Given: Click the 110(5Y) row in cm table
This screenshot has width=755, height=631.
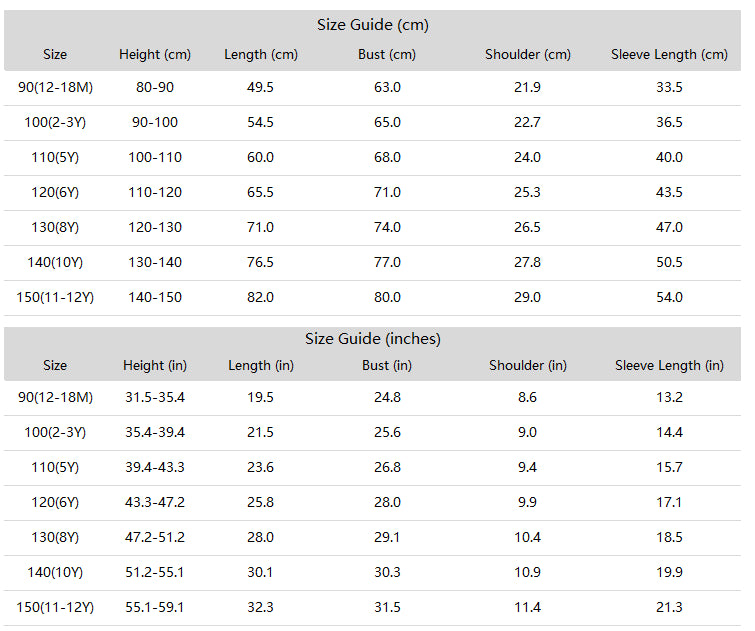Looking at the screenshot, I should [372, 158].
